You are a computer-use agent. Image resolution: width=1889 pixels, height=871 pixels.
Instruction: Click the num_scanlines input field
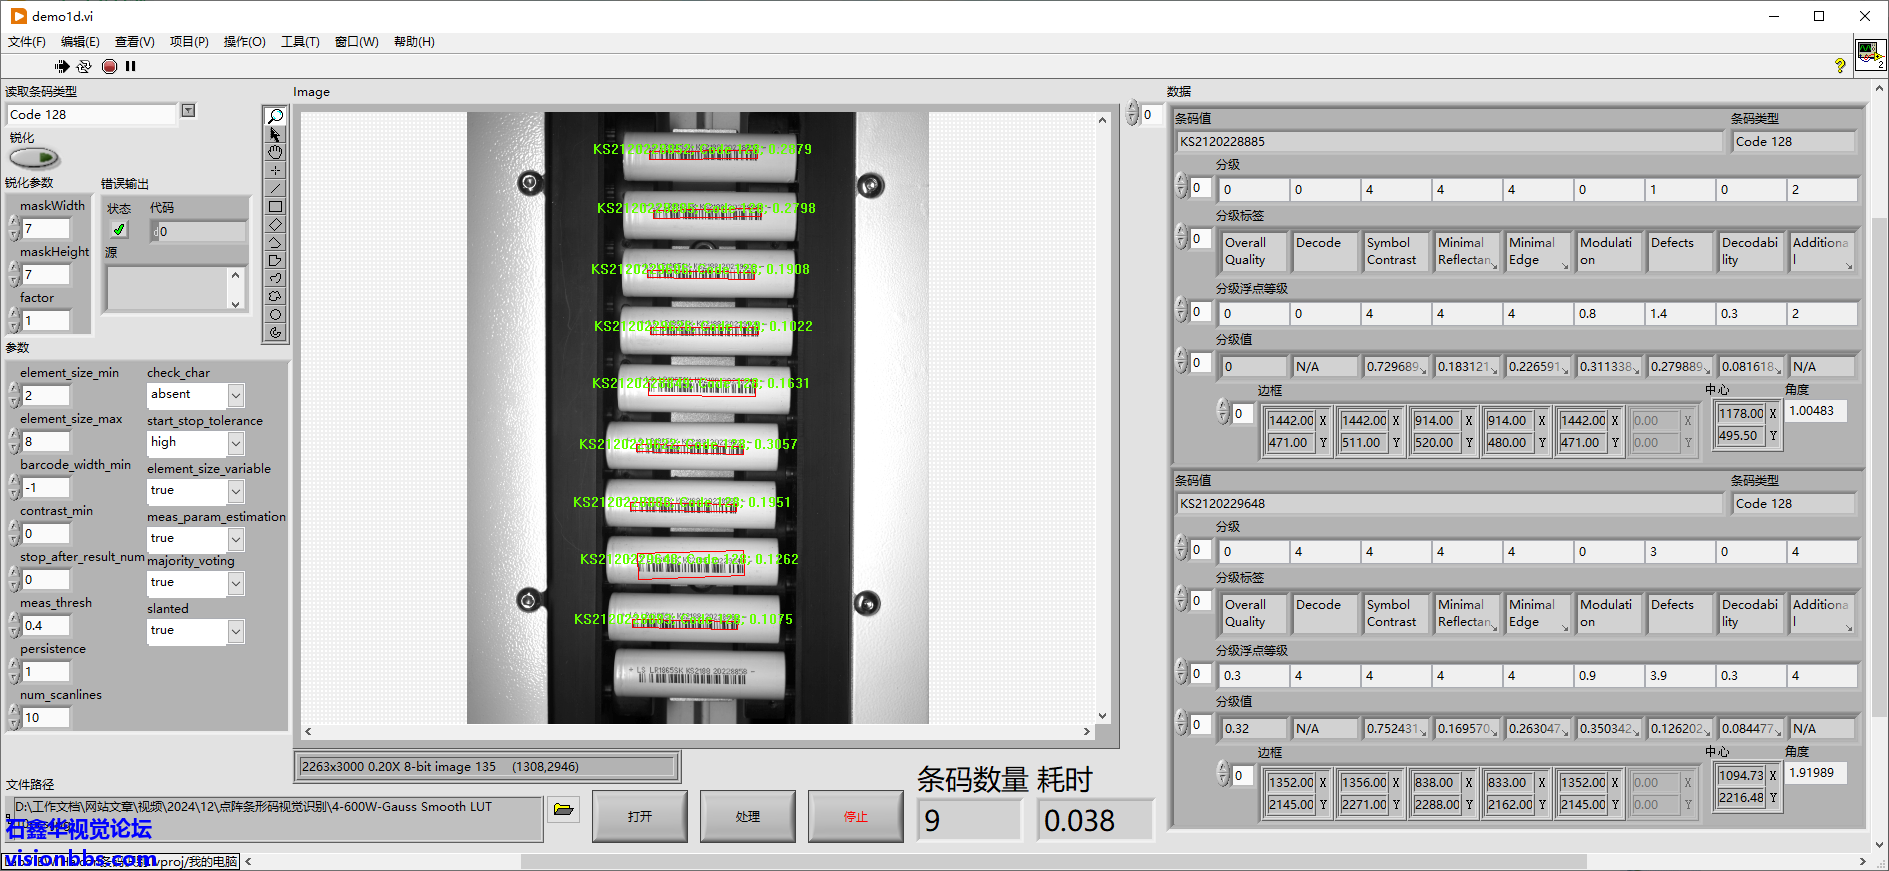pyautogui.click(x=46, y=718)
